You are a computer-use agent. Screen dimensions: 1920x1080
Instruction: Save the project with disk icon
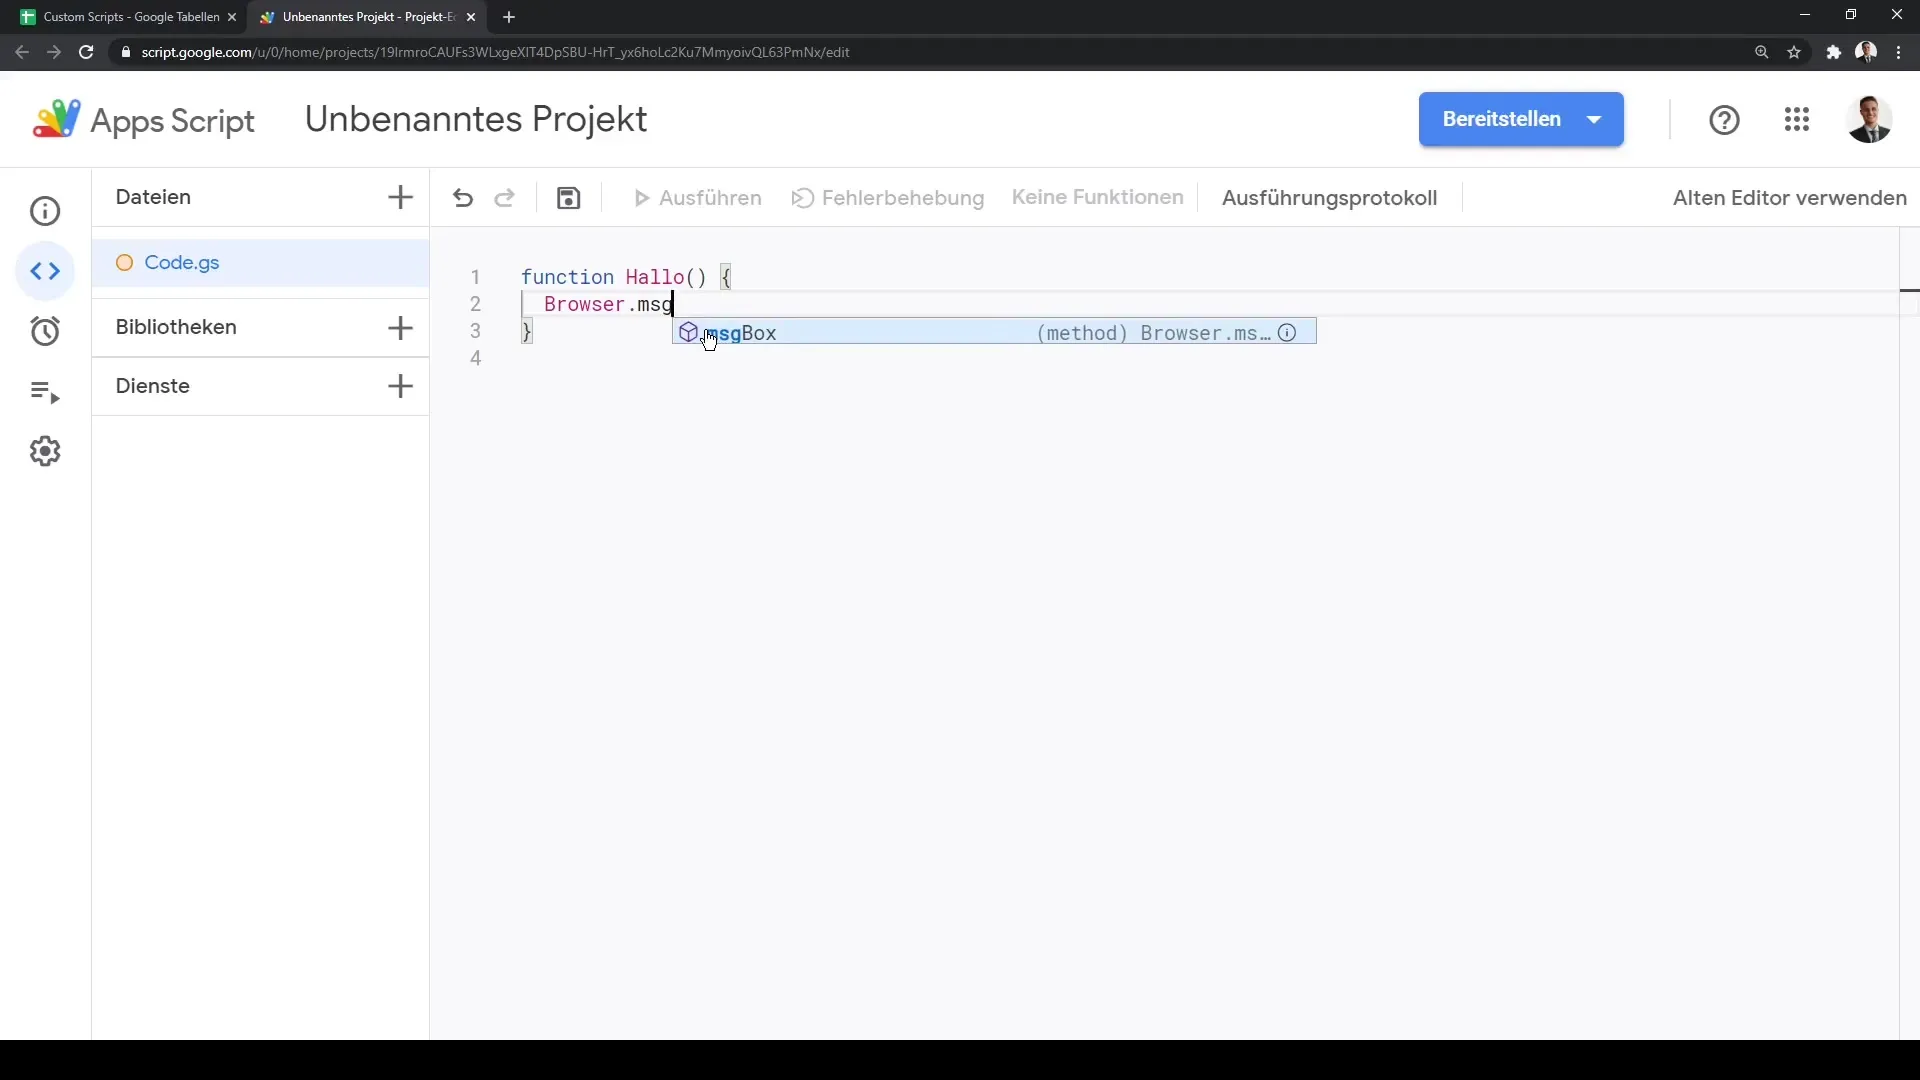[x=568, y=198]
